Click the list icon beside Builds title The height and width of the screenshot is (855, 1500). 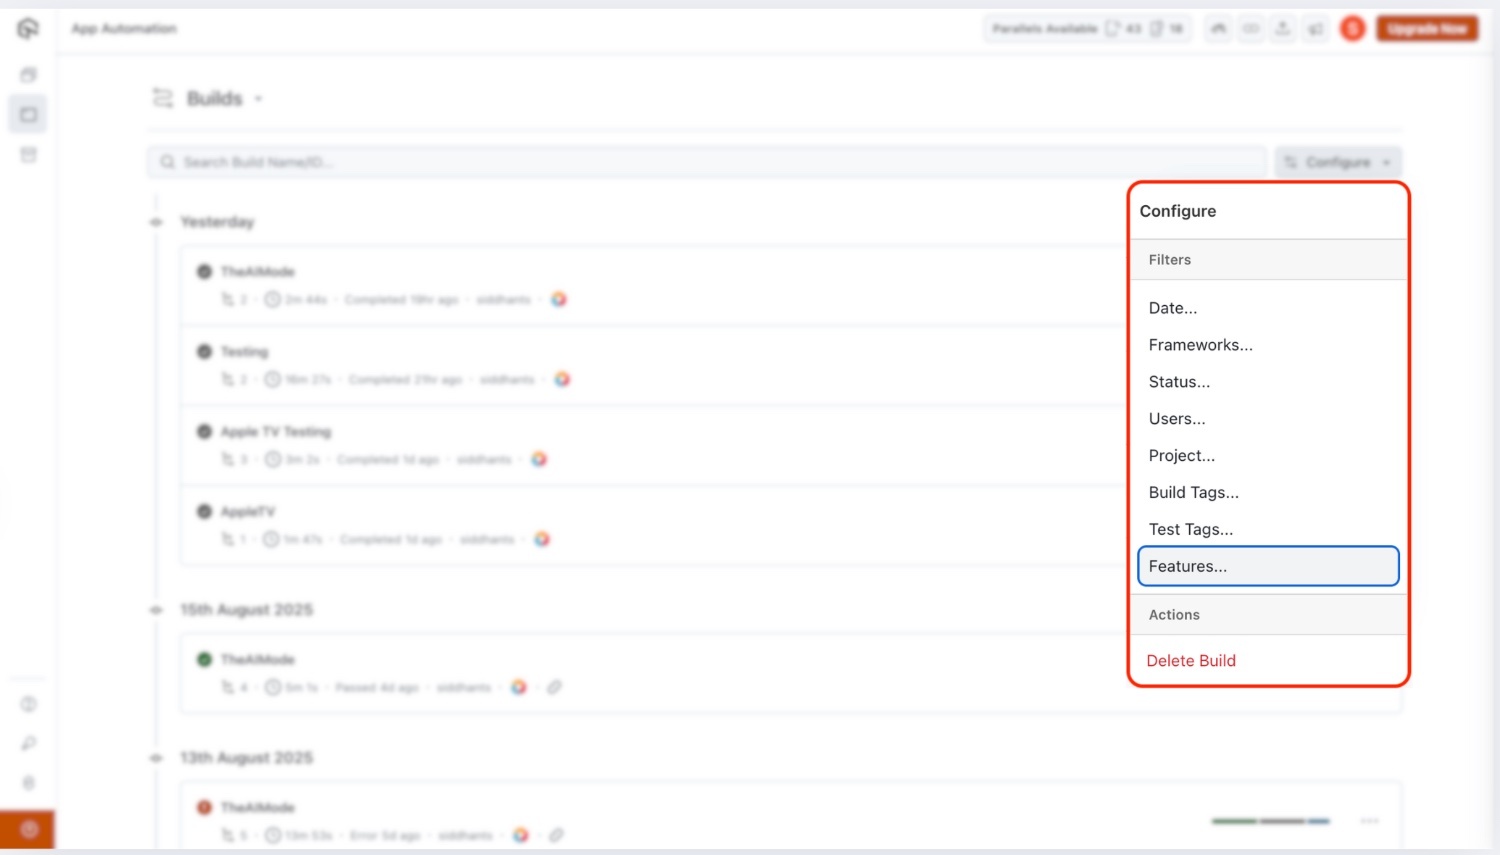[x=162, y=98]
